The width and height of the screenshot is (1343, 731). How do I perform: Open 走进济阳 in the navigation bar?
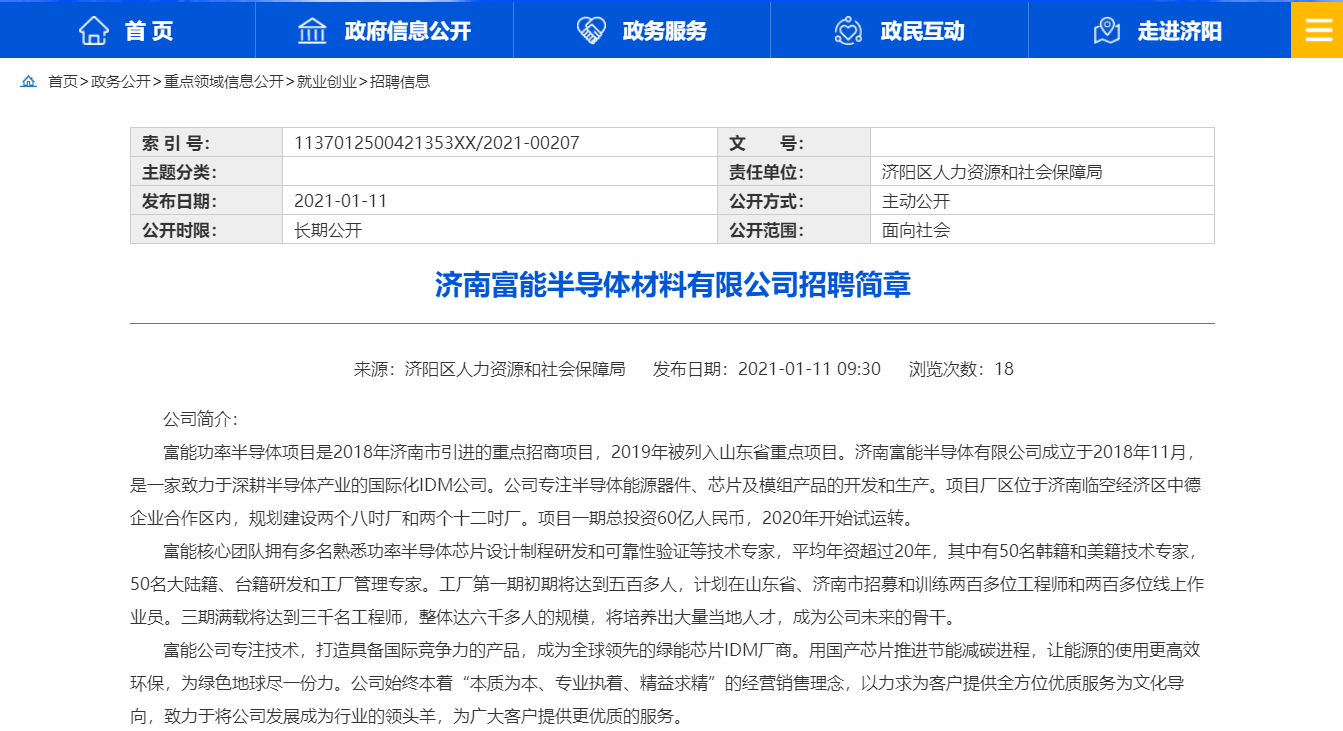[1159, 29]
